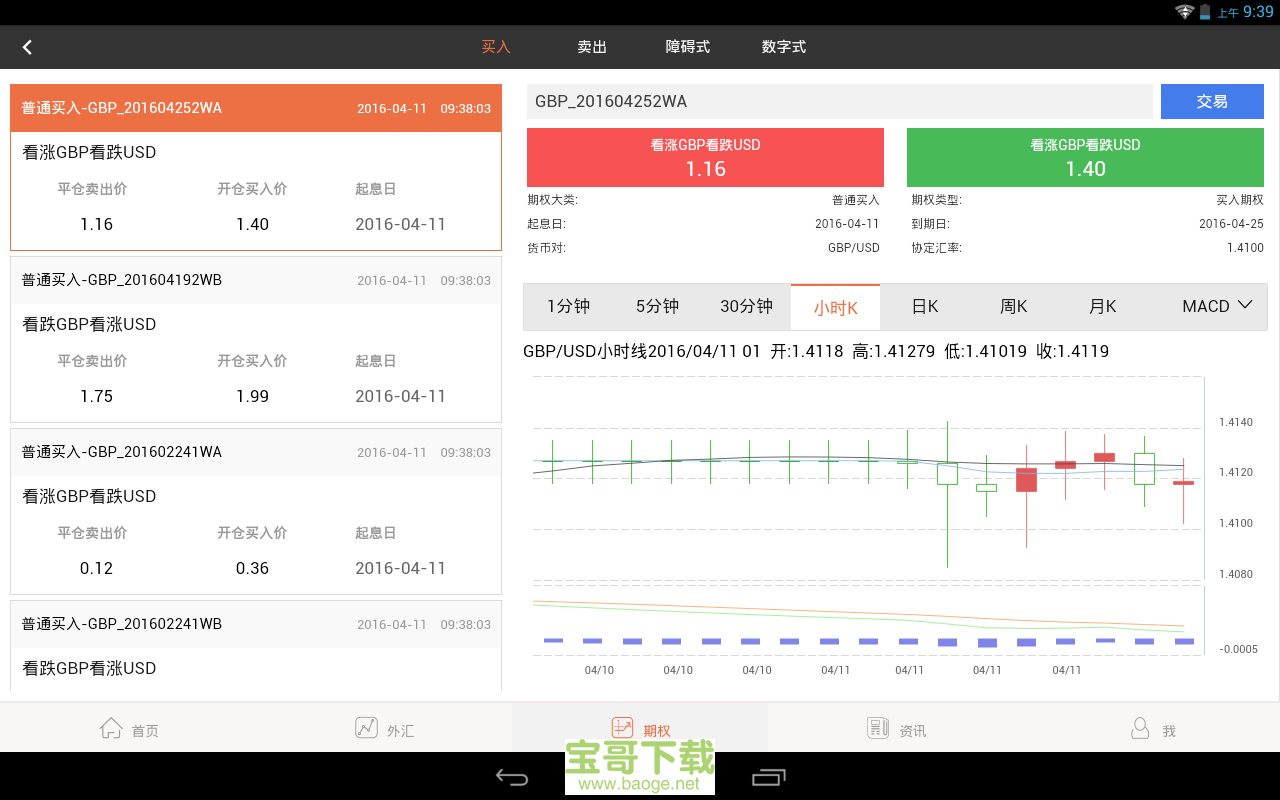Select the 1分钟 chart period
This screenshot has width=1280, height=800.
(x=568, y=307)
